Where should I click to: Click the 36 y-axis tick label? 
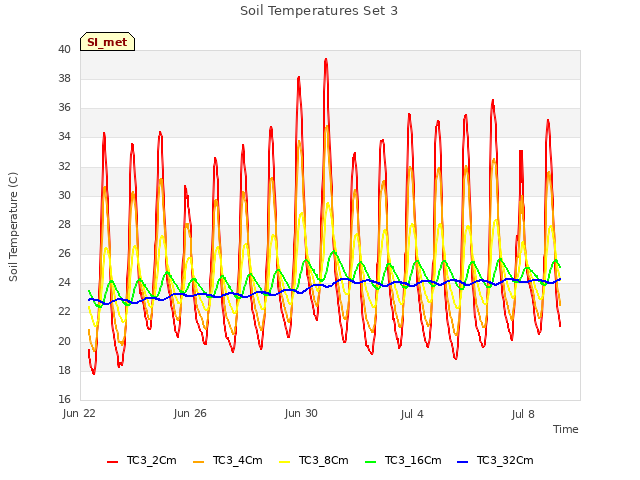point(64,108)
